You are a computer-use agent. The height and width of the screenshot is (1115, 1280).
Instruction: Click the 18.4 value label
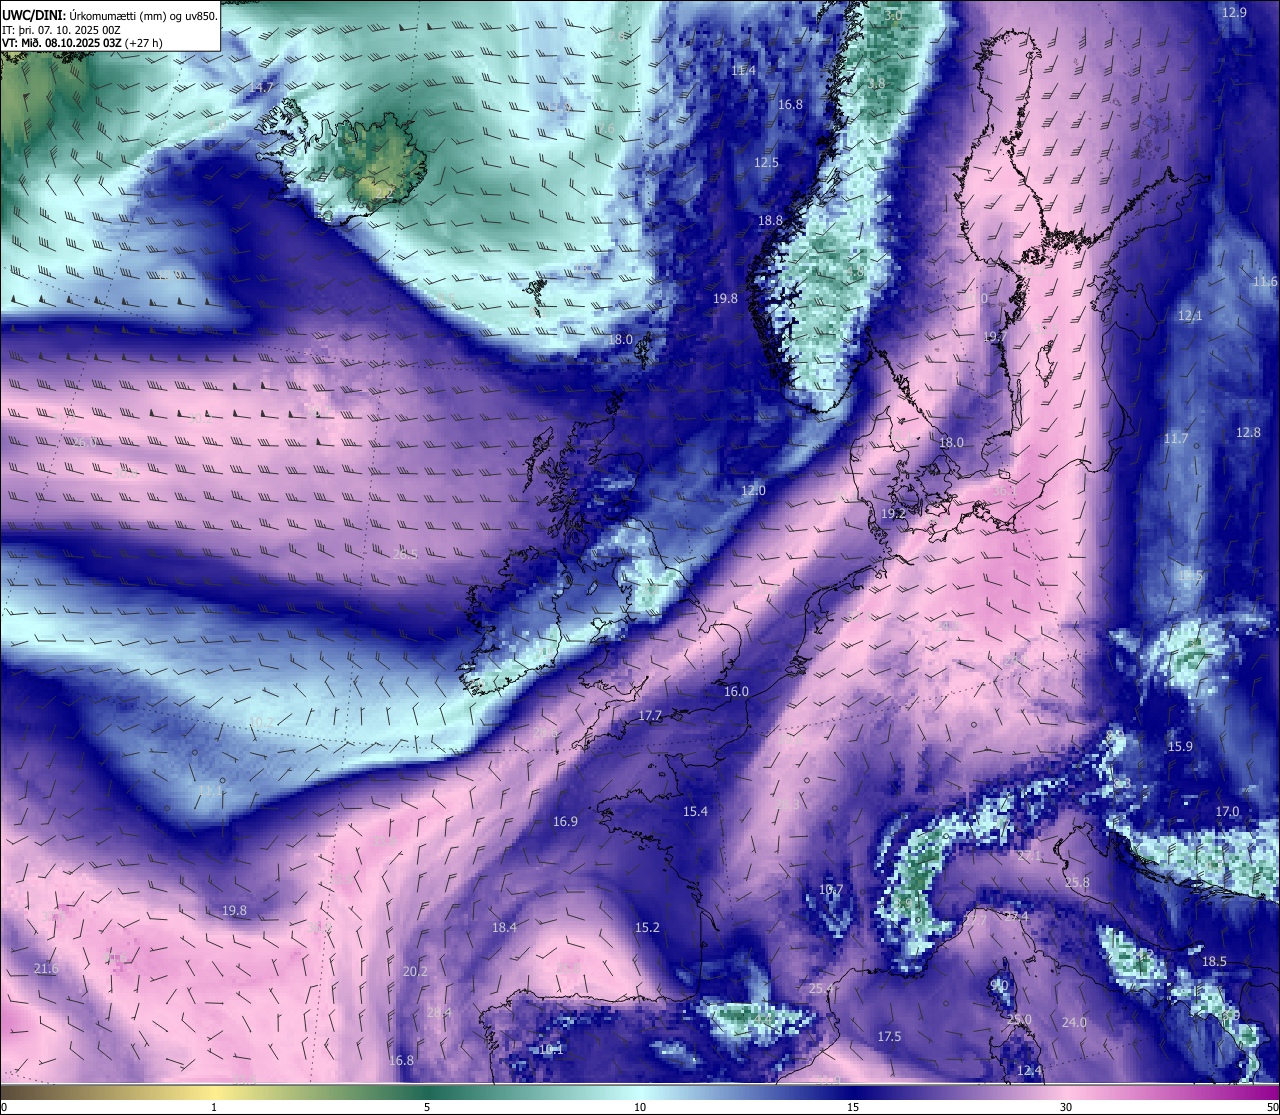click(x=504, y=927)
